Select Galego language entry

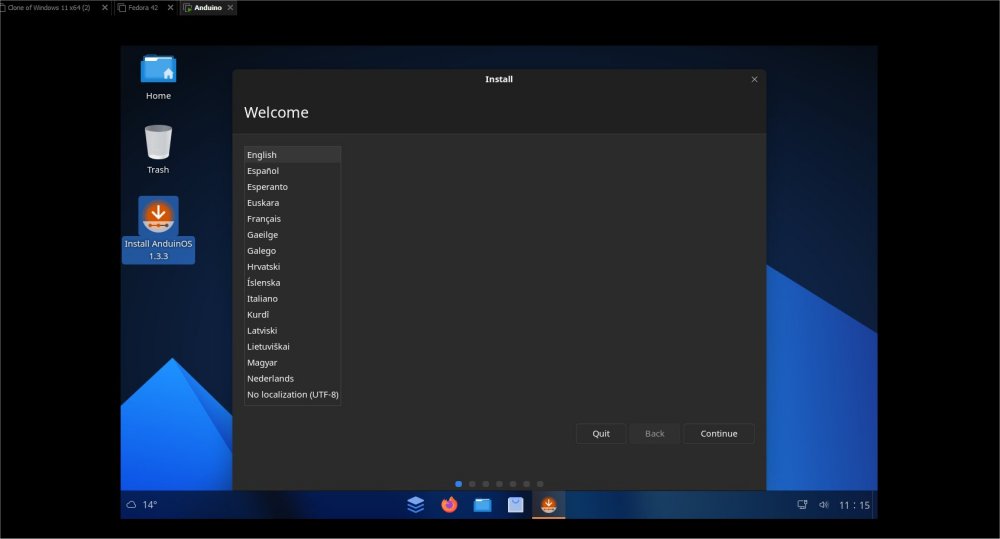(x=292, y=251)
